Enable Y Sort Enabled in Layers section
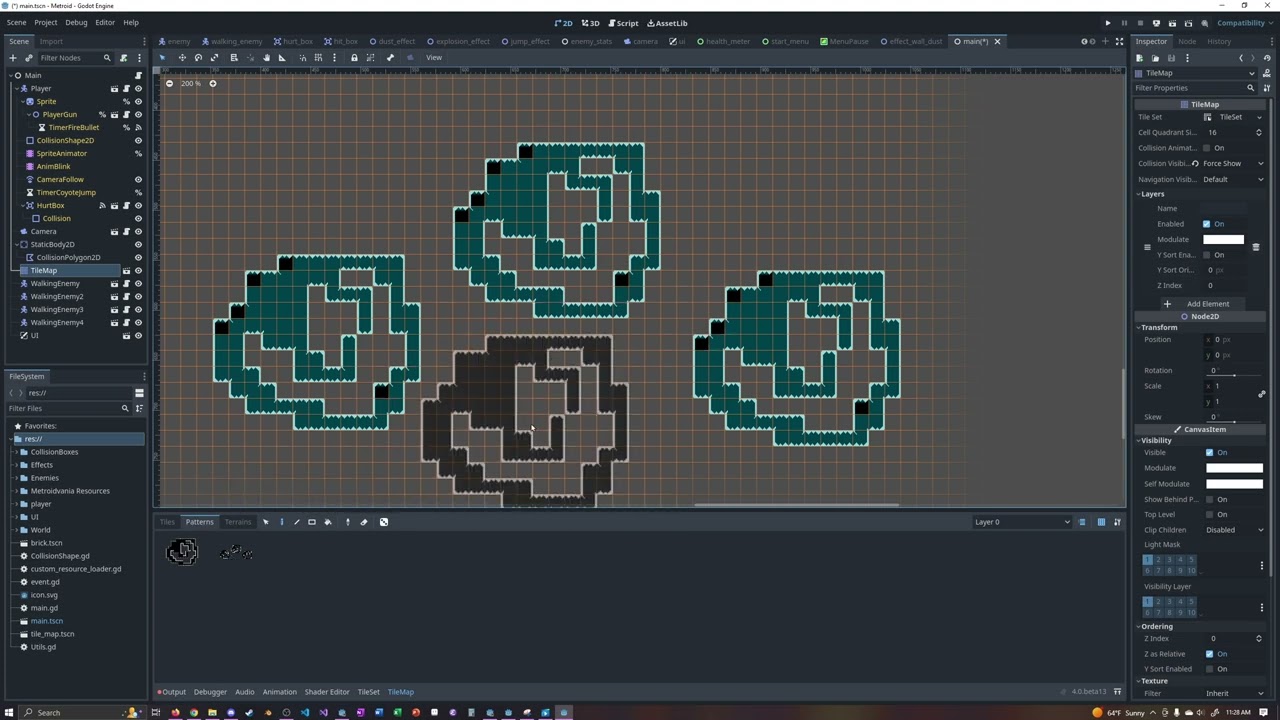This screenshot has height=720, width=1280. point(1207,255)
